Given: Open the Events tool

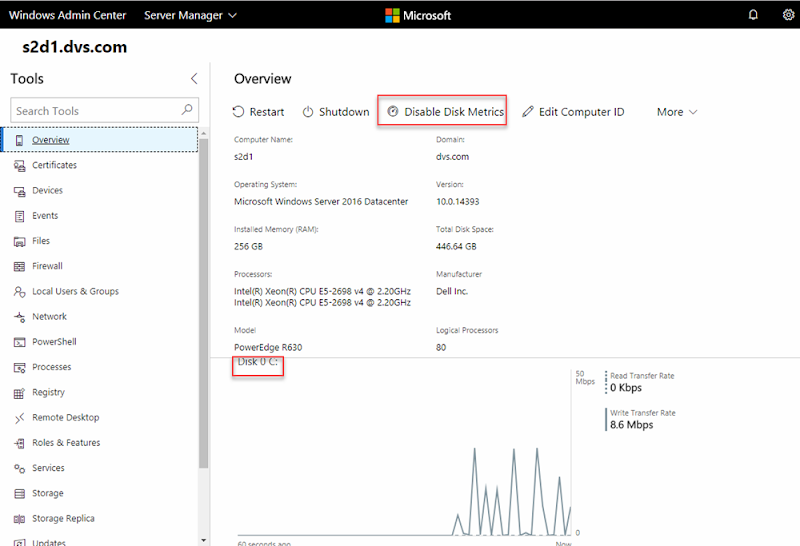Looking at the screenshot, I should (100, 216).
